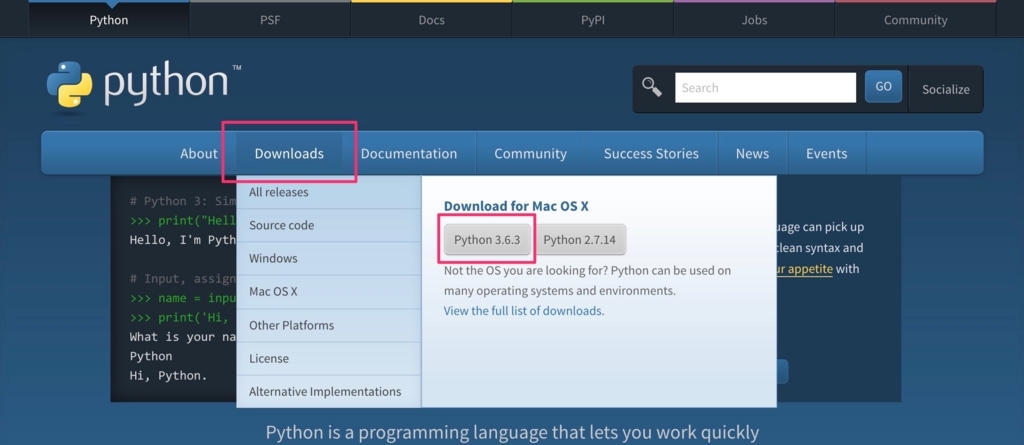Go to the PyPI top tab
The height and width of the screenshot is (445, 1024).
click(x=592, y=20)
